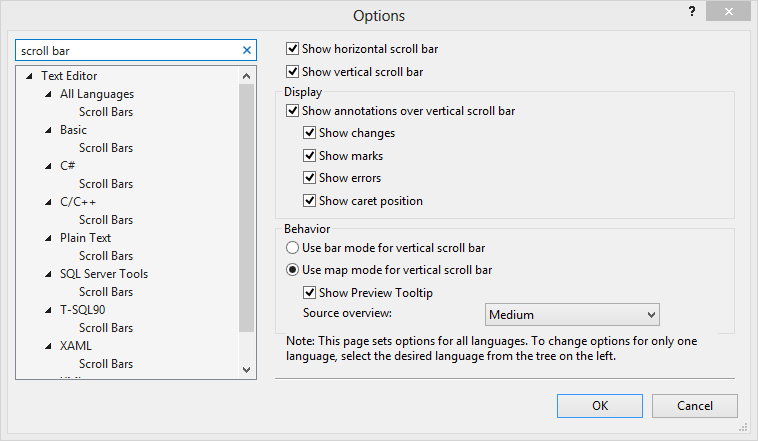Select Scroll Bars under Plain Text

[106, 256]
